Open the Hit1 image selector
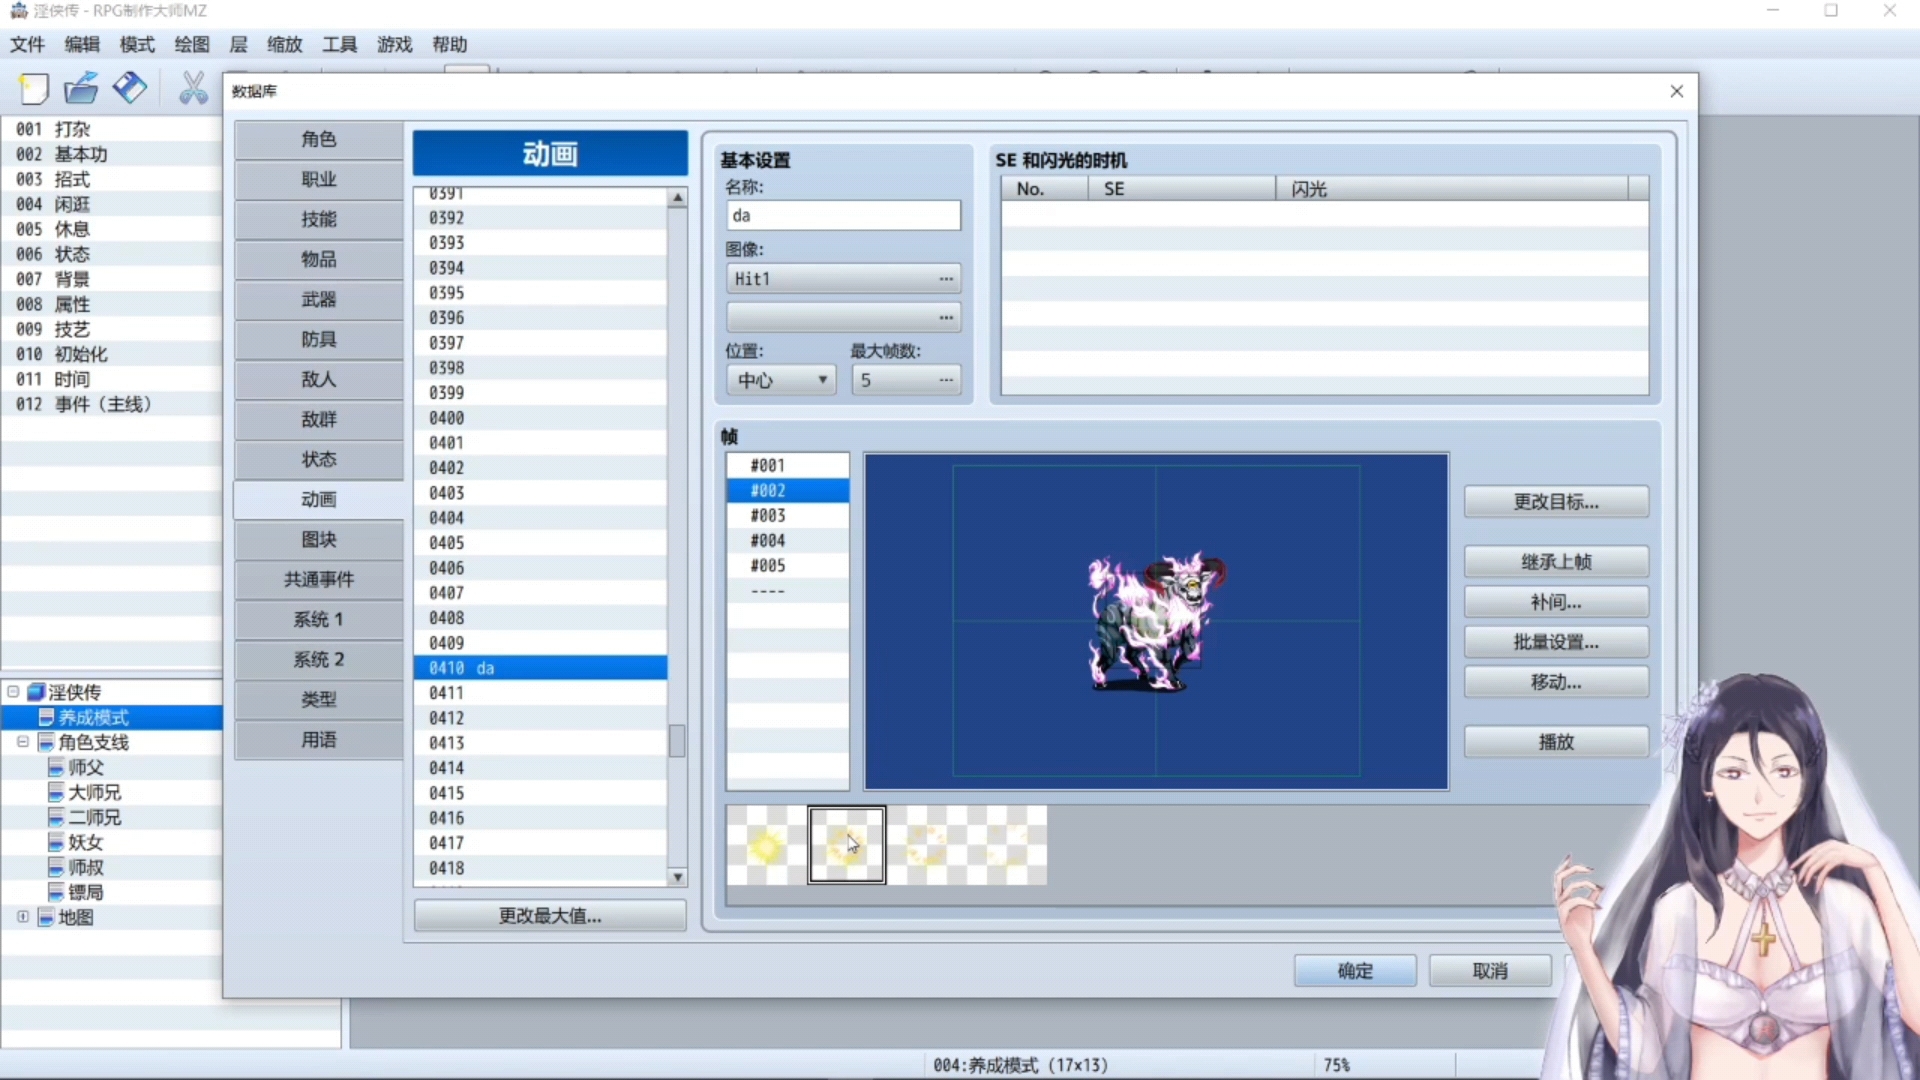Image resolution: width=1920 pixels, height=1080 pixels. pos(843,278)
